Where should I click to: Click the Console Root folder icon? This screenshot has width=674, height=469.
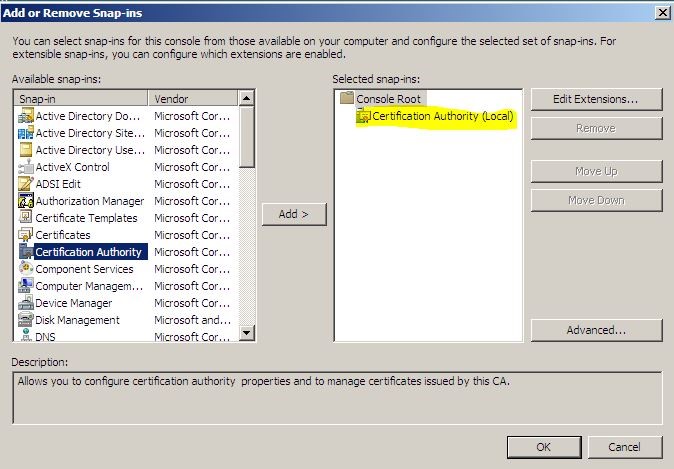[346, 98]
